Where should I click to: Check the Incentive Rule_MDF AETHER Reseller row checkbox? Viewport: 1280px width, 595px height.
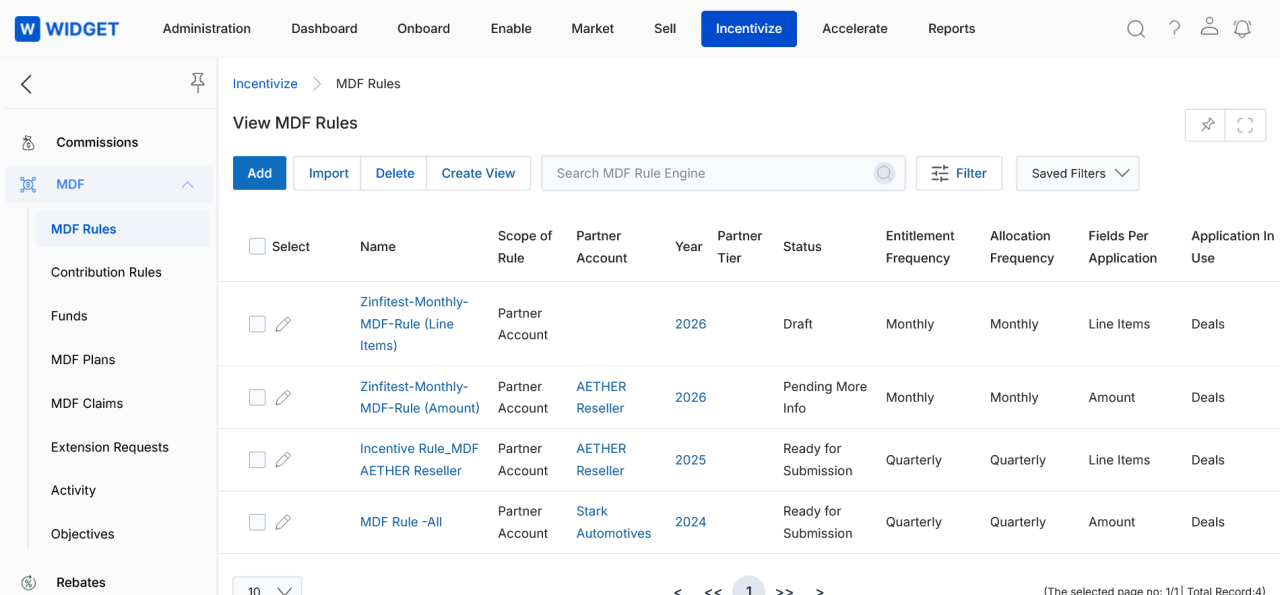point(257,460)
